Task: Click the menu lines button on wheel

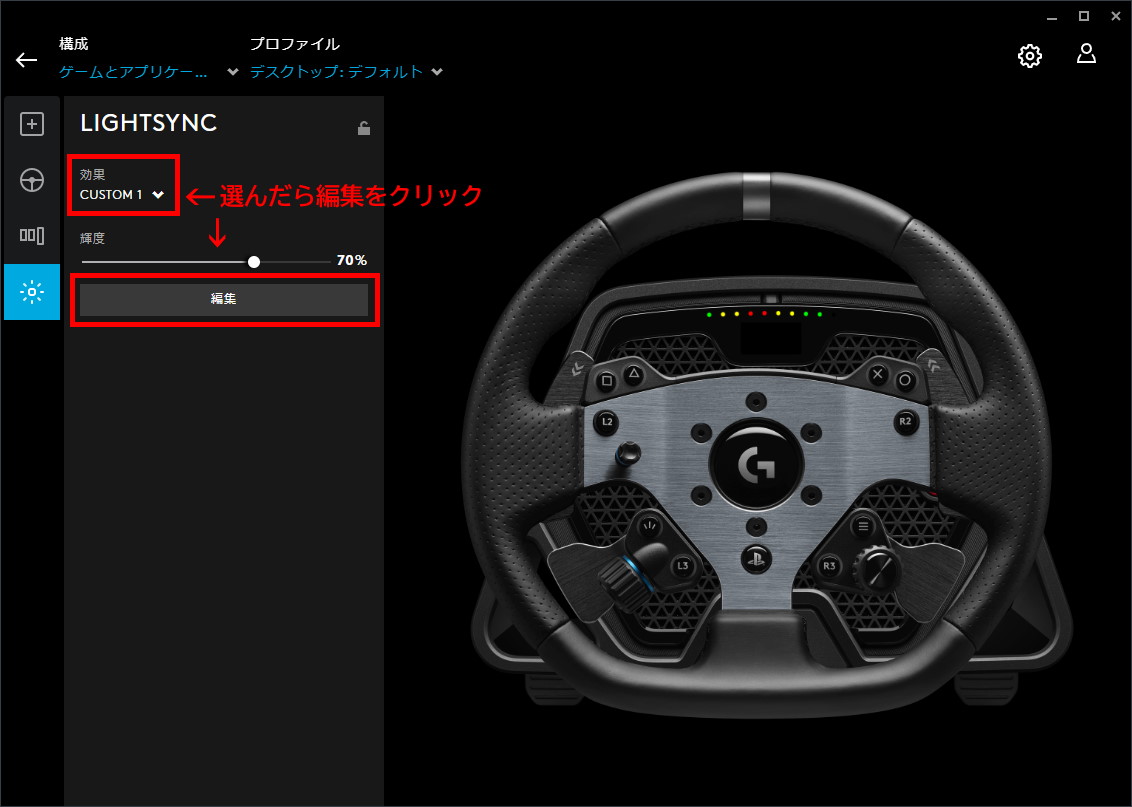Action: [x=862, y=526]
